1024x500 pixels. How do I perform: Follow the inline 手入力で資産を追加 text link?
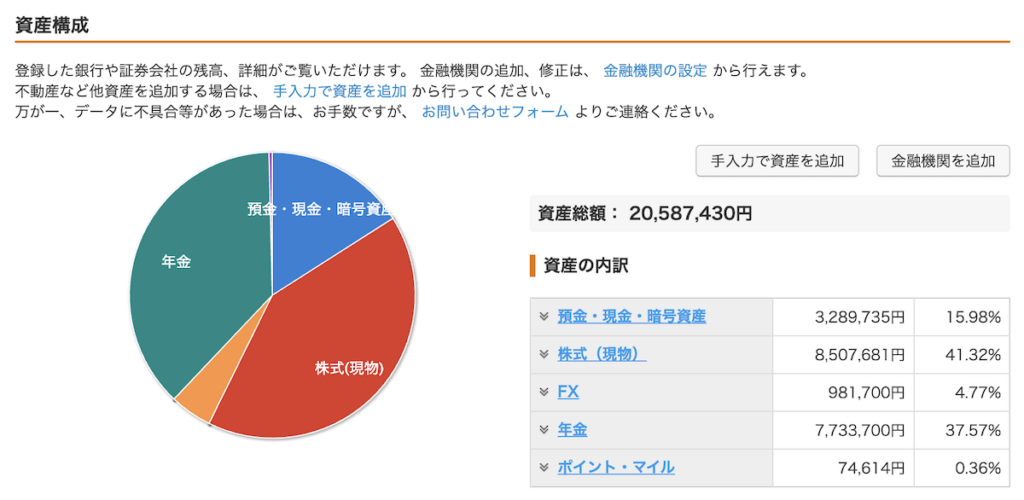339,91
